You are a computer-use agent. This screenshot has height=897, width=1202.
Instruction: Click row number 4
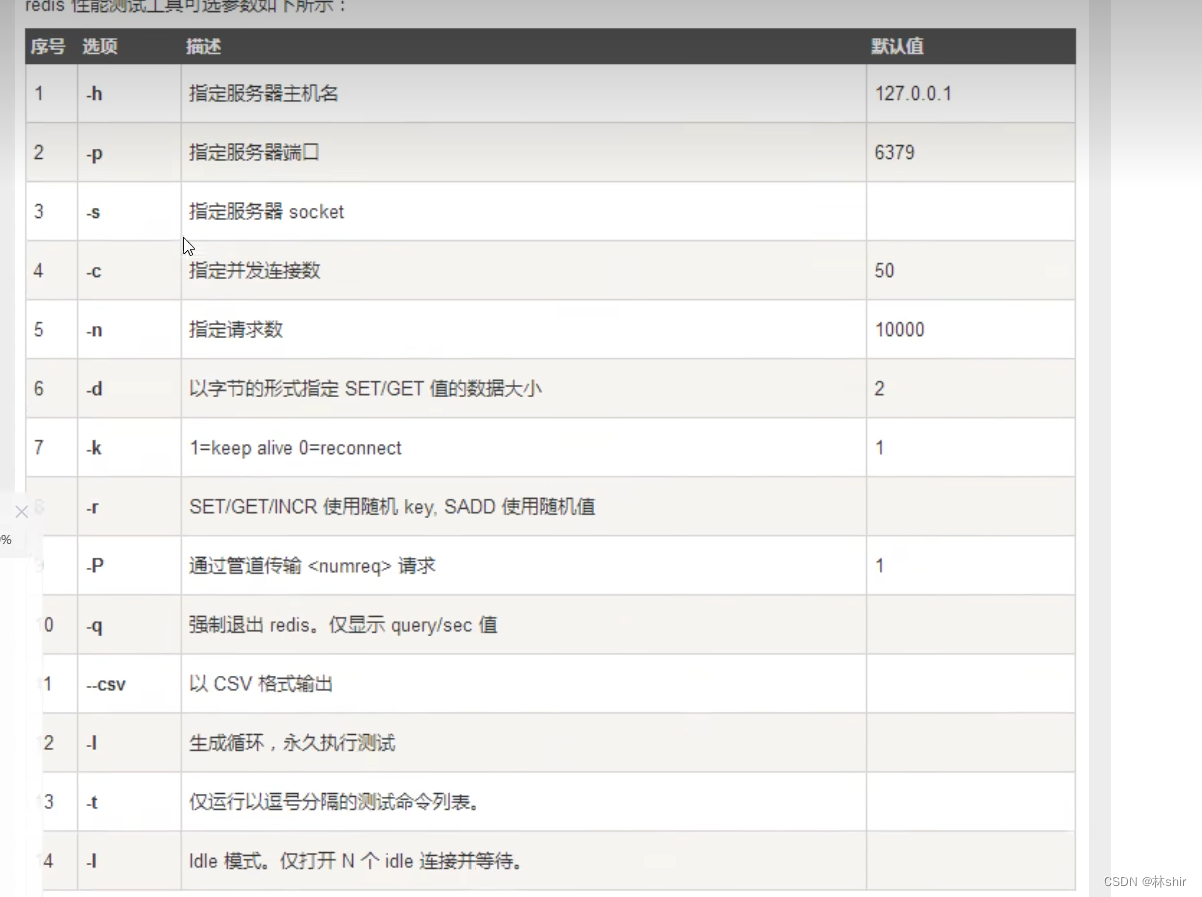coord(39,271)
